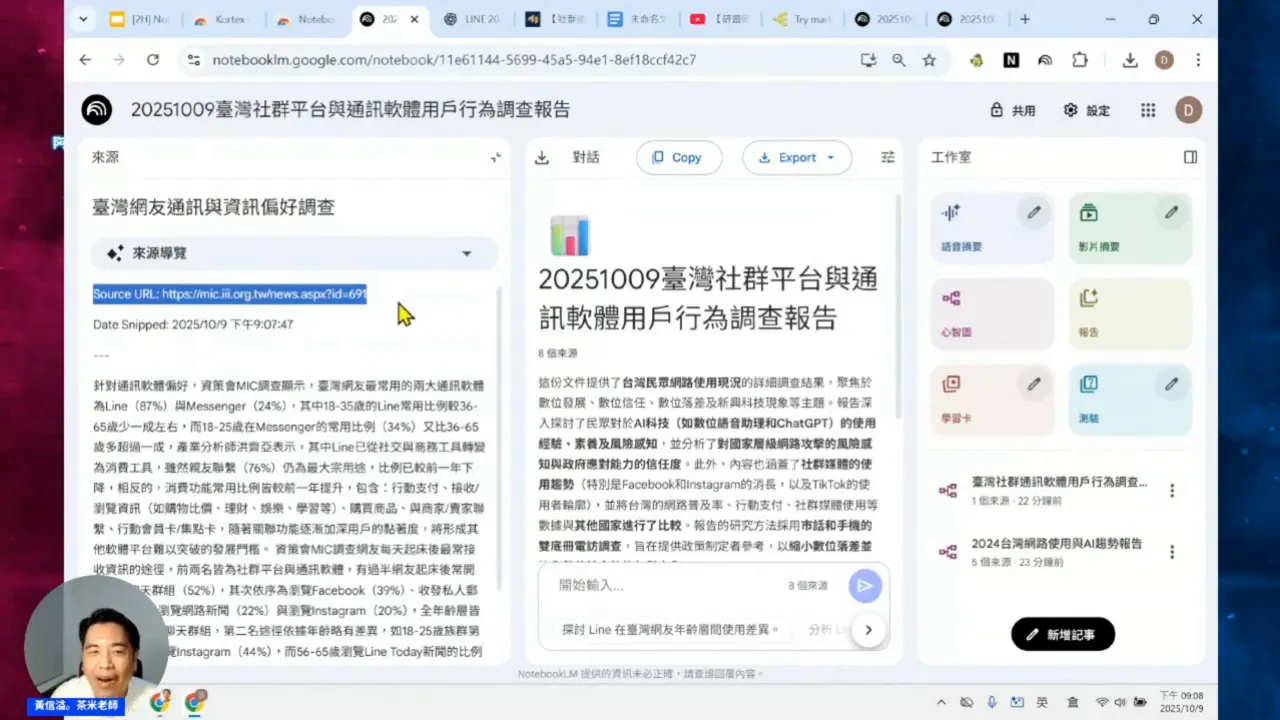Send the chat message
The width and height of the screenshot is (1280, 720).
tap(865, 586)
